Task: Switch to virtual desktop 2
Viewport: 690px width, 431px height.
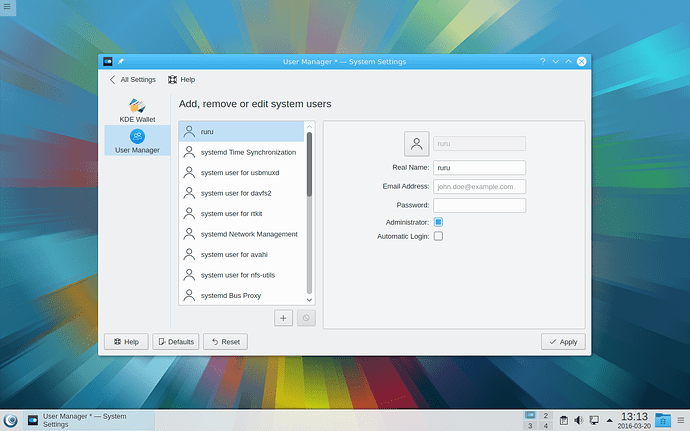Action: pyautogui.click(x=546, y=416)
